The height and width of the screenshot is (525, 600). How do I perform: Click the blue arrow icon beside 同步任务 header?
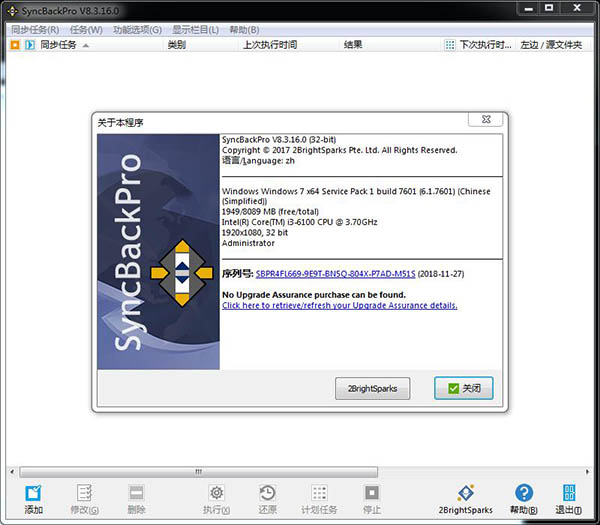pos(29,45)
